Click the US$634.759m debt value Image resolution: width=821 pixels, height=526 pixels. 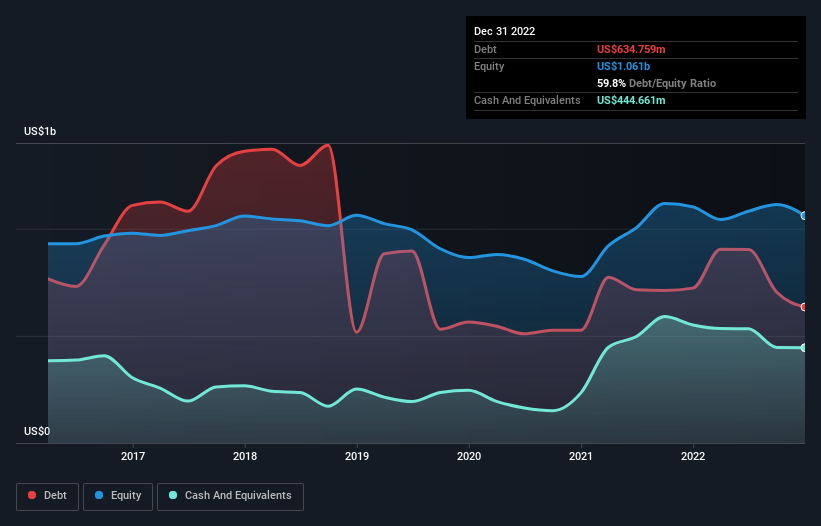pyautogui.click(x=631, y=49)
